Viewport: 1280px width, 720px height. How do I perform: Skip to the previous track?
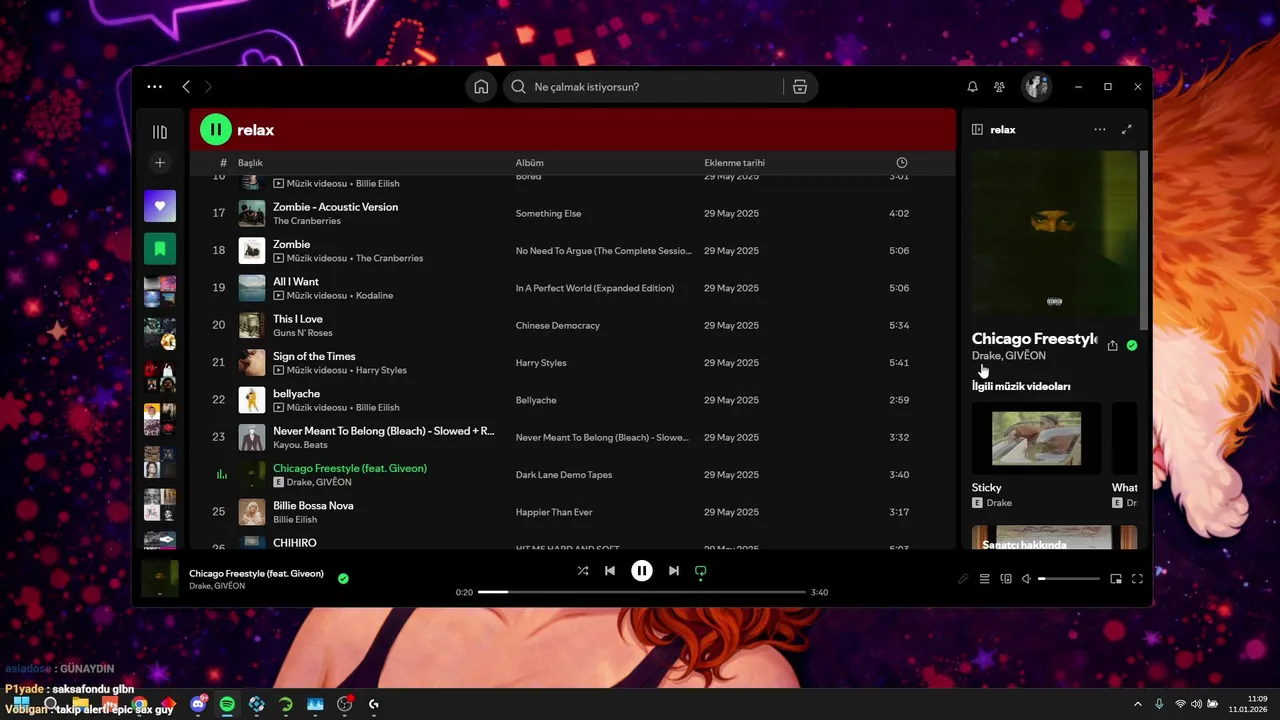point(610,571)
